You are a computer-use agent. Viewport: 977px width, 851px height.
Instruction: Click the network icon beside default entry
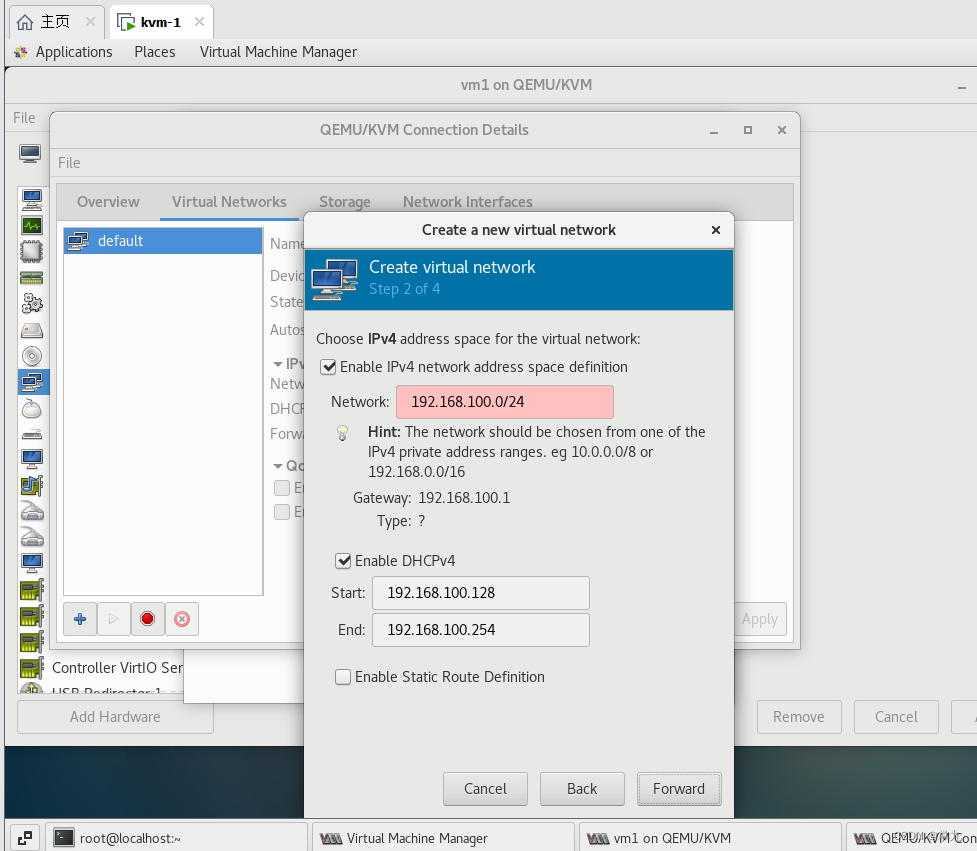78,241
